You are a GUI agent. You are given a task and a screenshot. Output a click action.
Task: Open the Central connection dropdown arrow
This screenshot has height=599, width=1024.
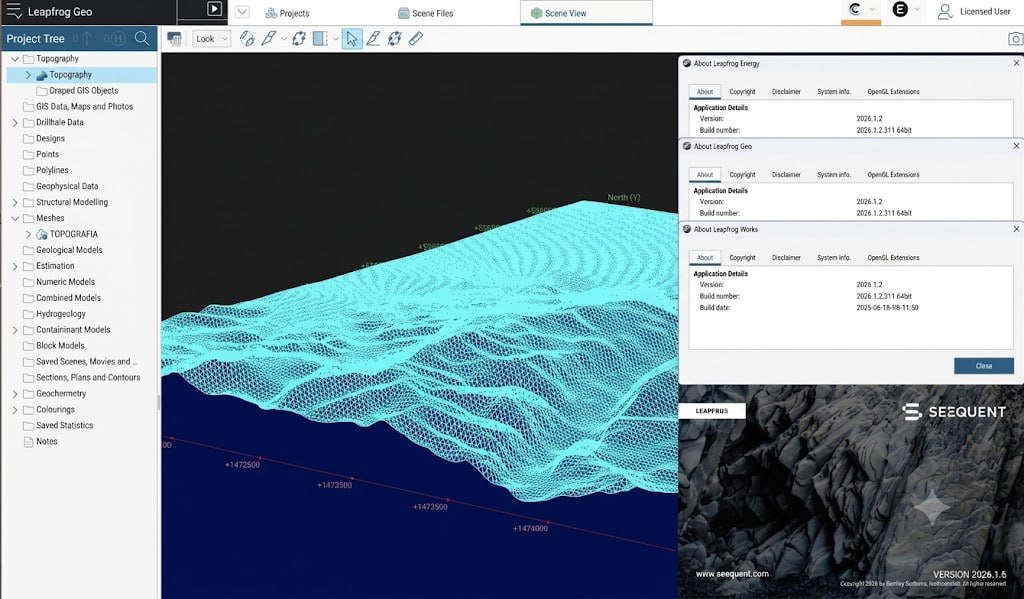coord(872,9)
